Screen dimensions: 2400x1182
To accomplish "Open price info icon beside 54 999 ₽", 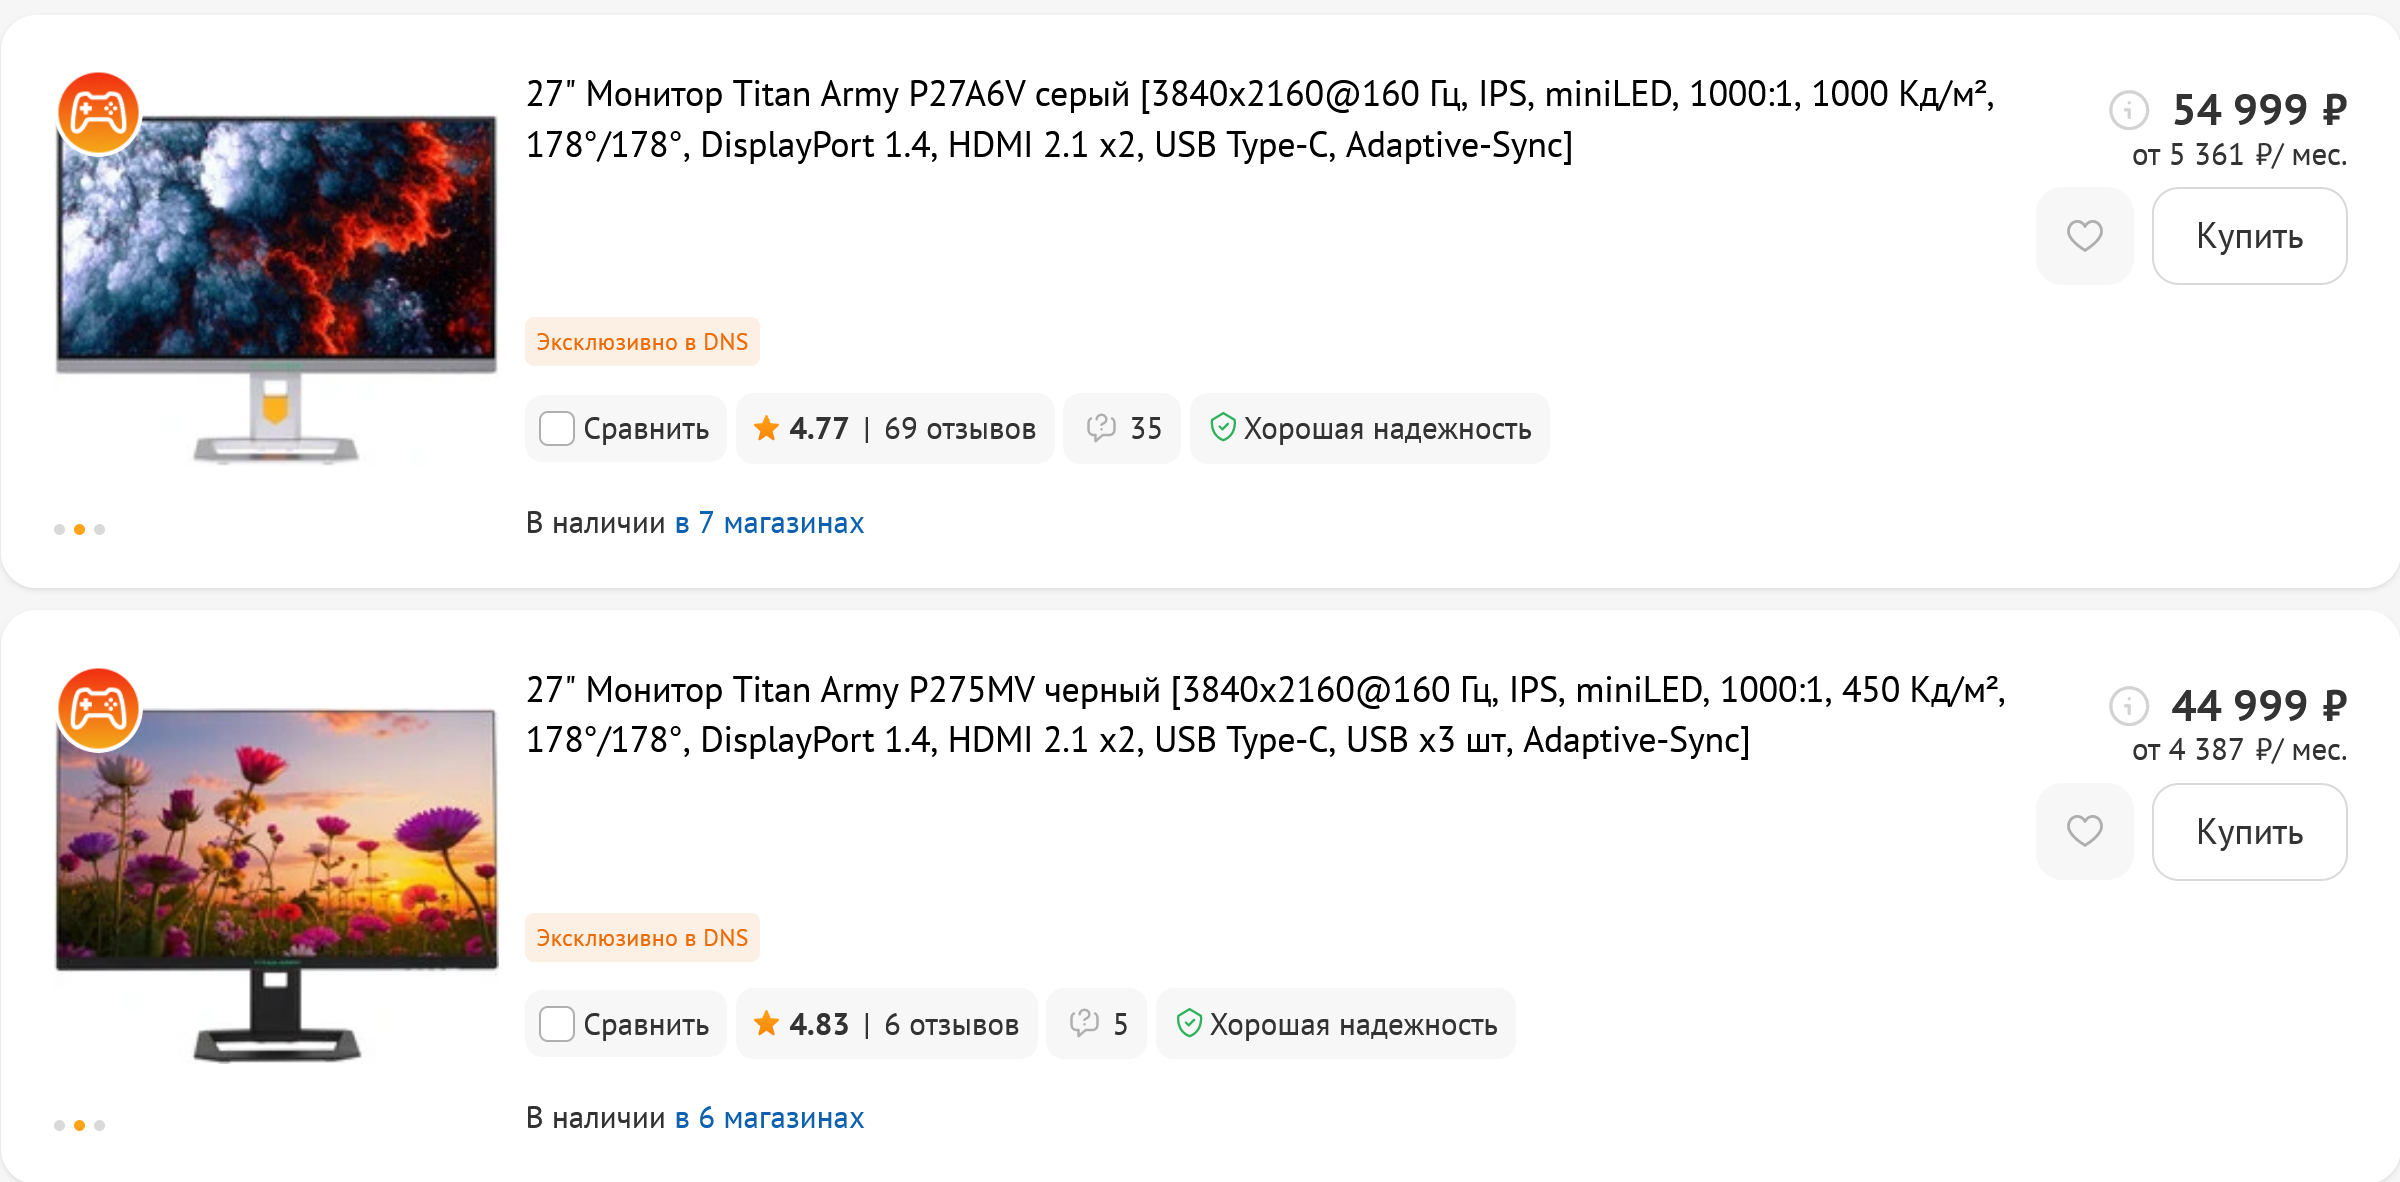I will tap(2129, 110).
